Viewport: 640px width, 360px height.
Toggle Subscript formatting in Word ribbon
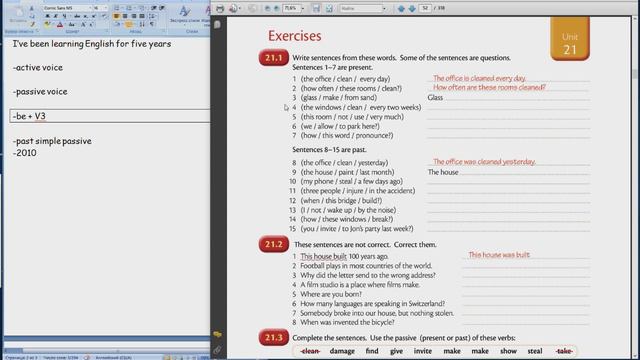(85, 16)
